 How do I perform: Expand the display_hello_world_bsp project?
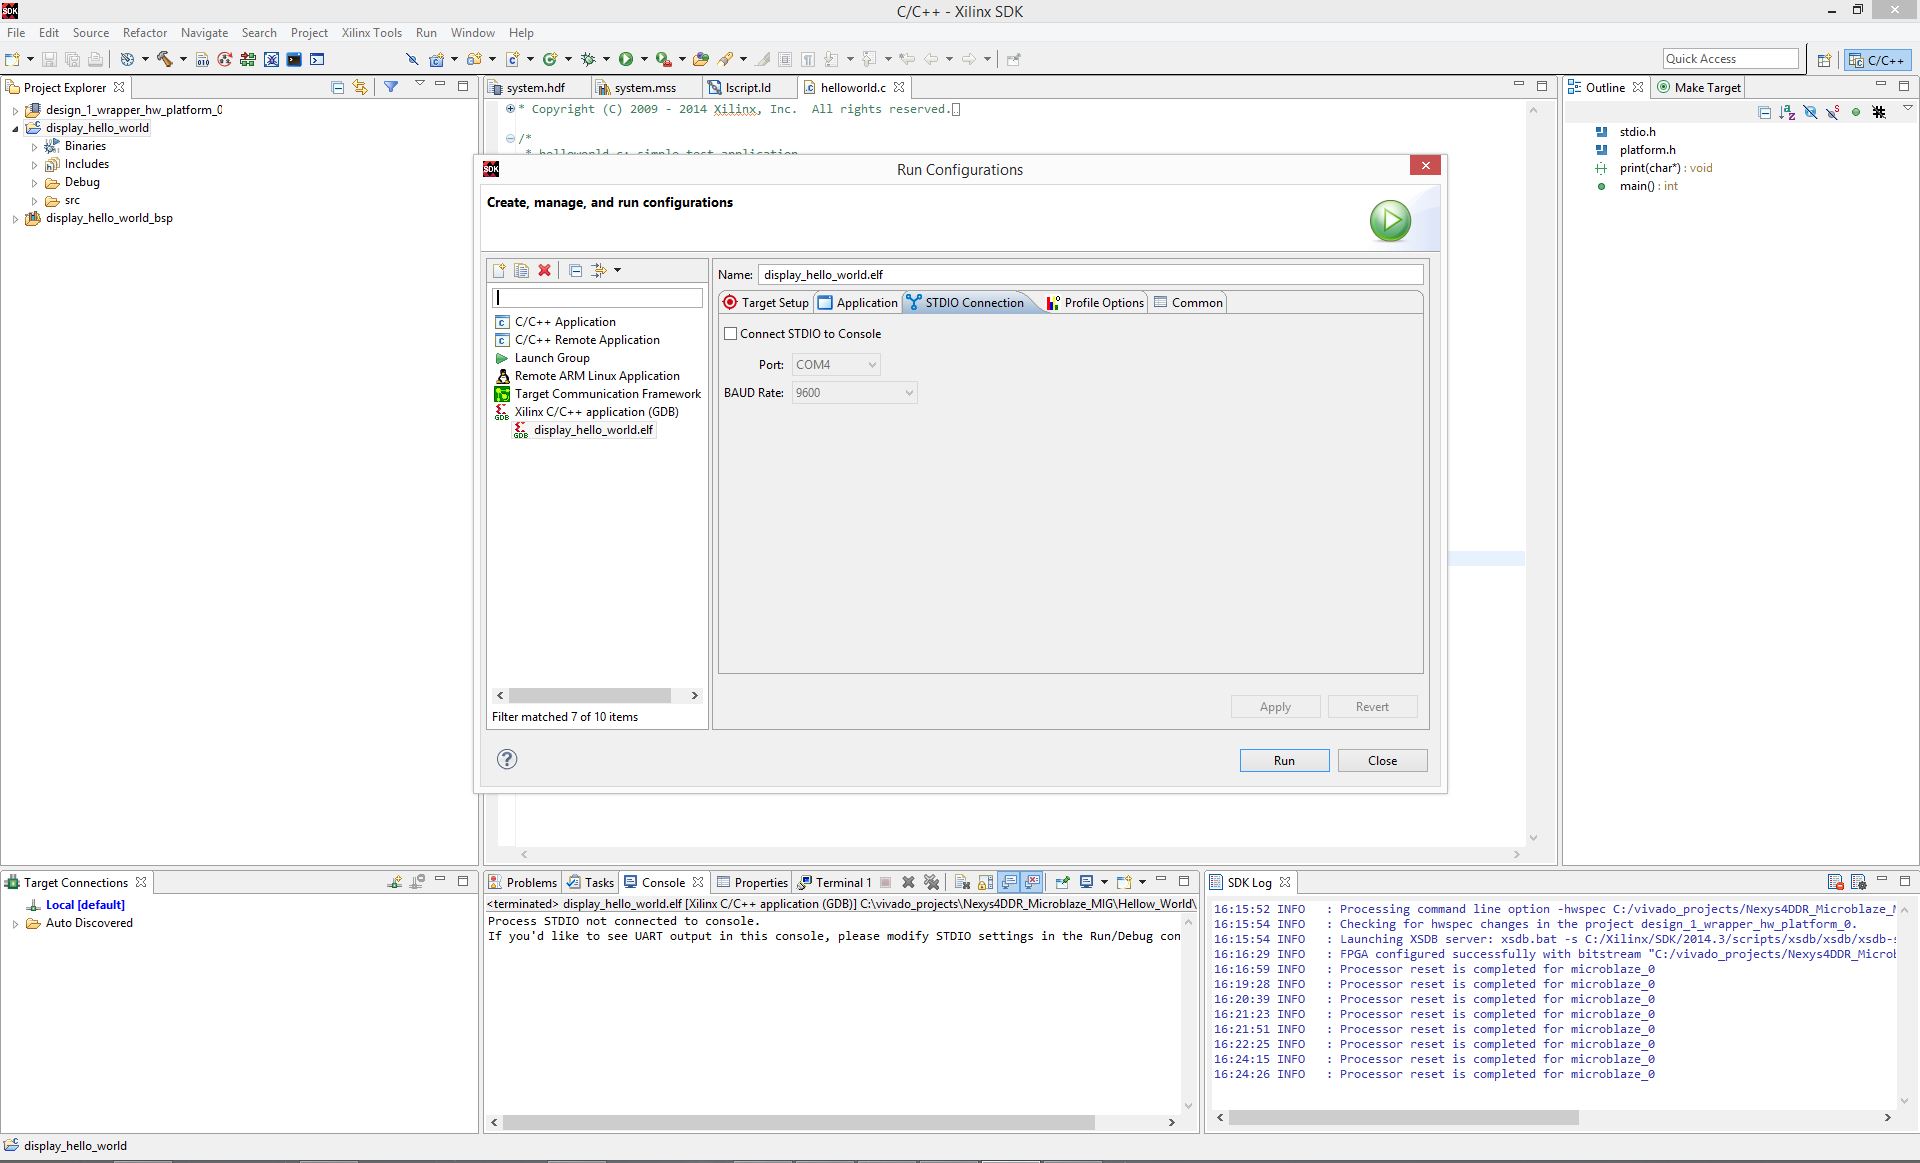click(x=15, y=219)
